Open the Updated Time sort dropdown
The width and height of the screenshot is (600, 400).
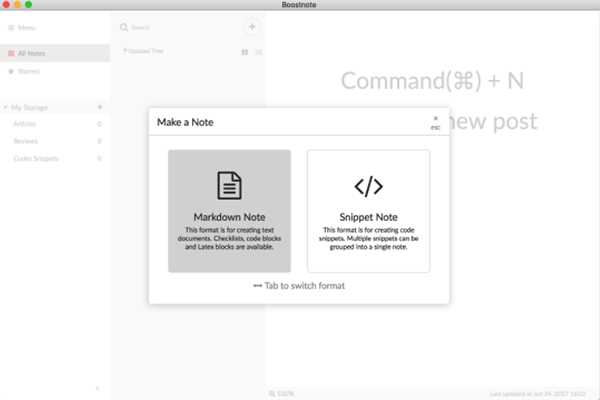(143, 51)
